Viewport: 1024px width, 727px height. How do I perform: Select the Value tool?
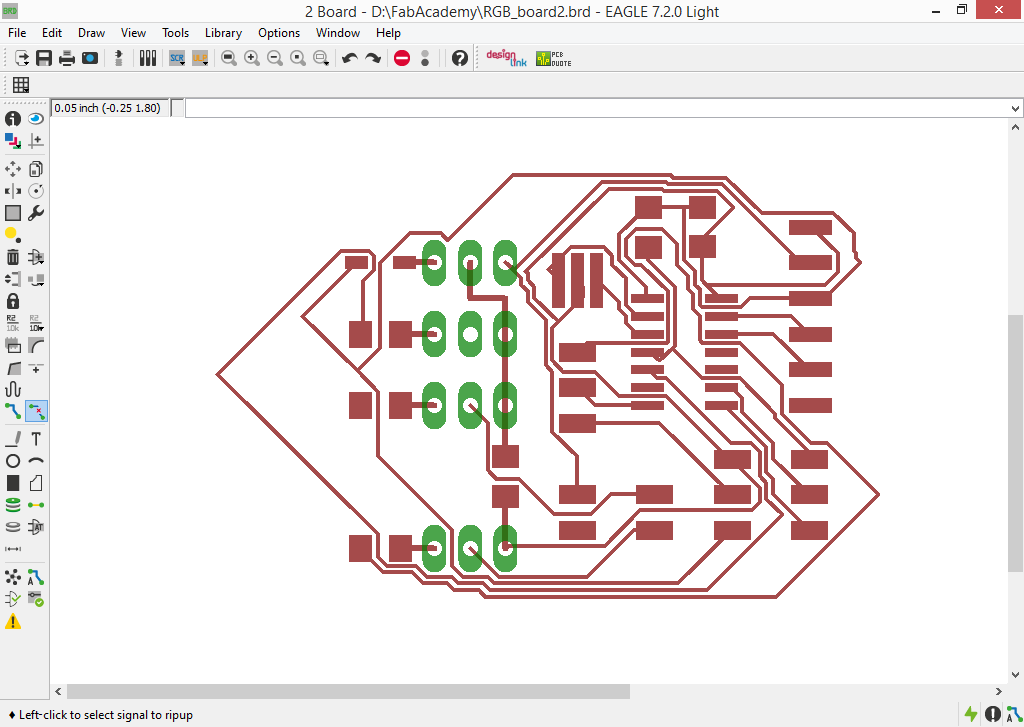[36, 323]
